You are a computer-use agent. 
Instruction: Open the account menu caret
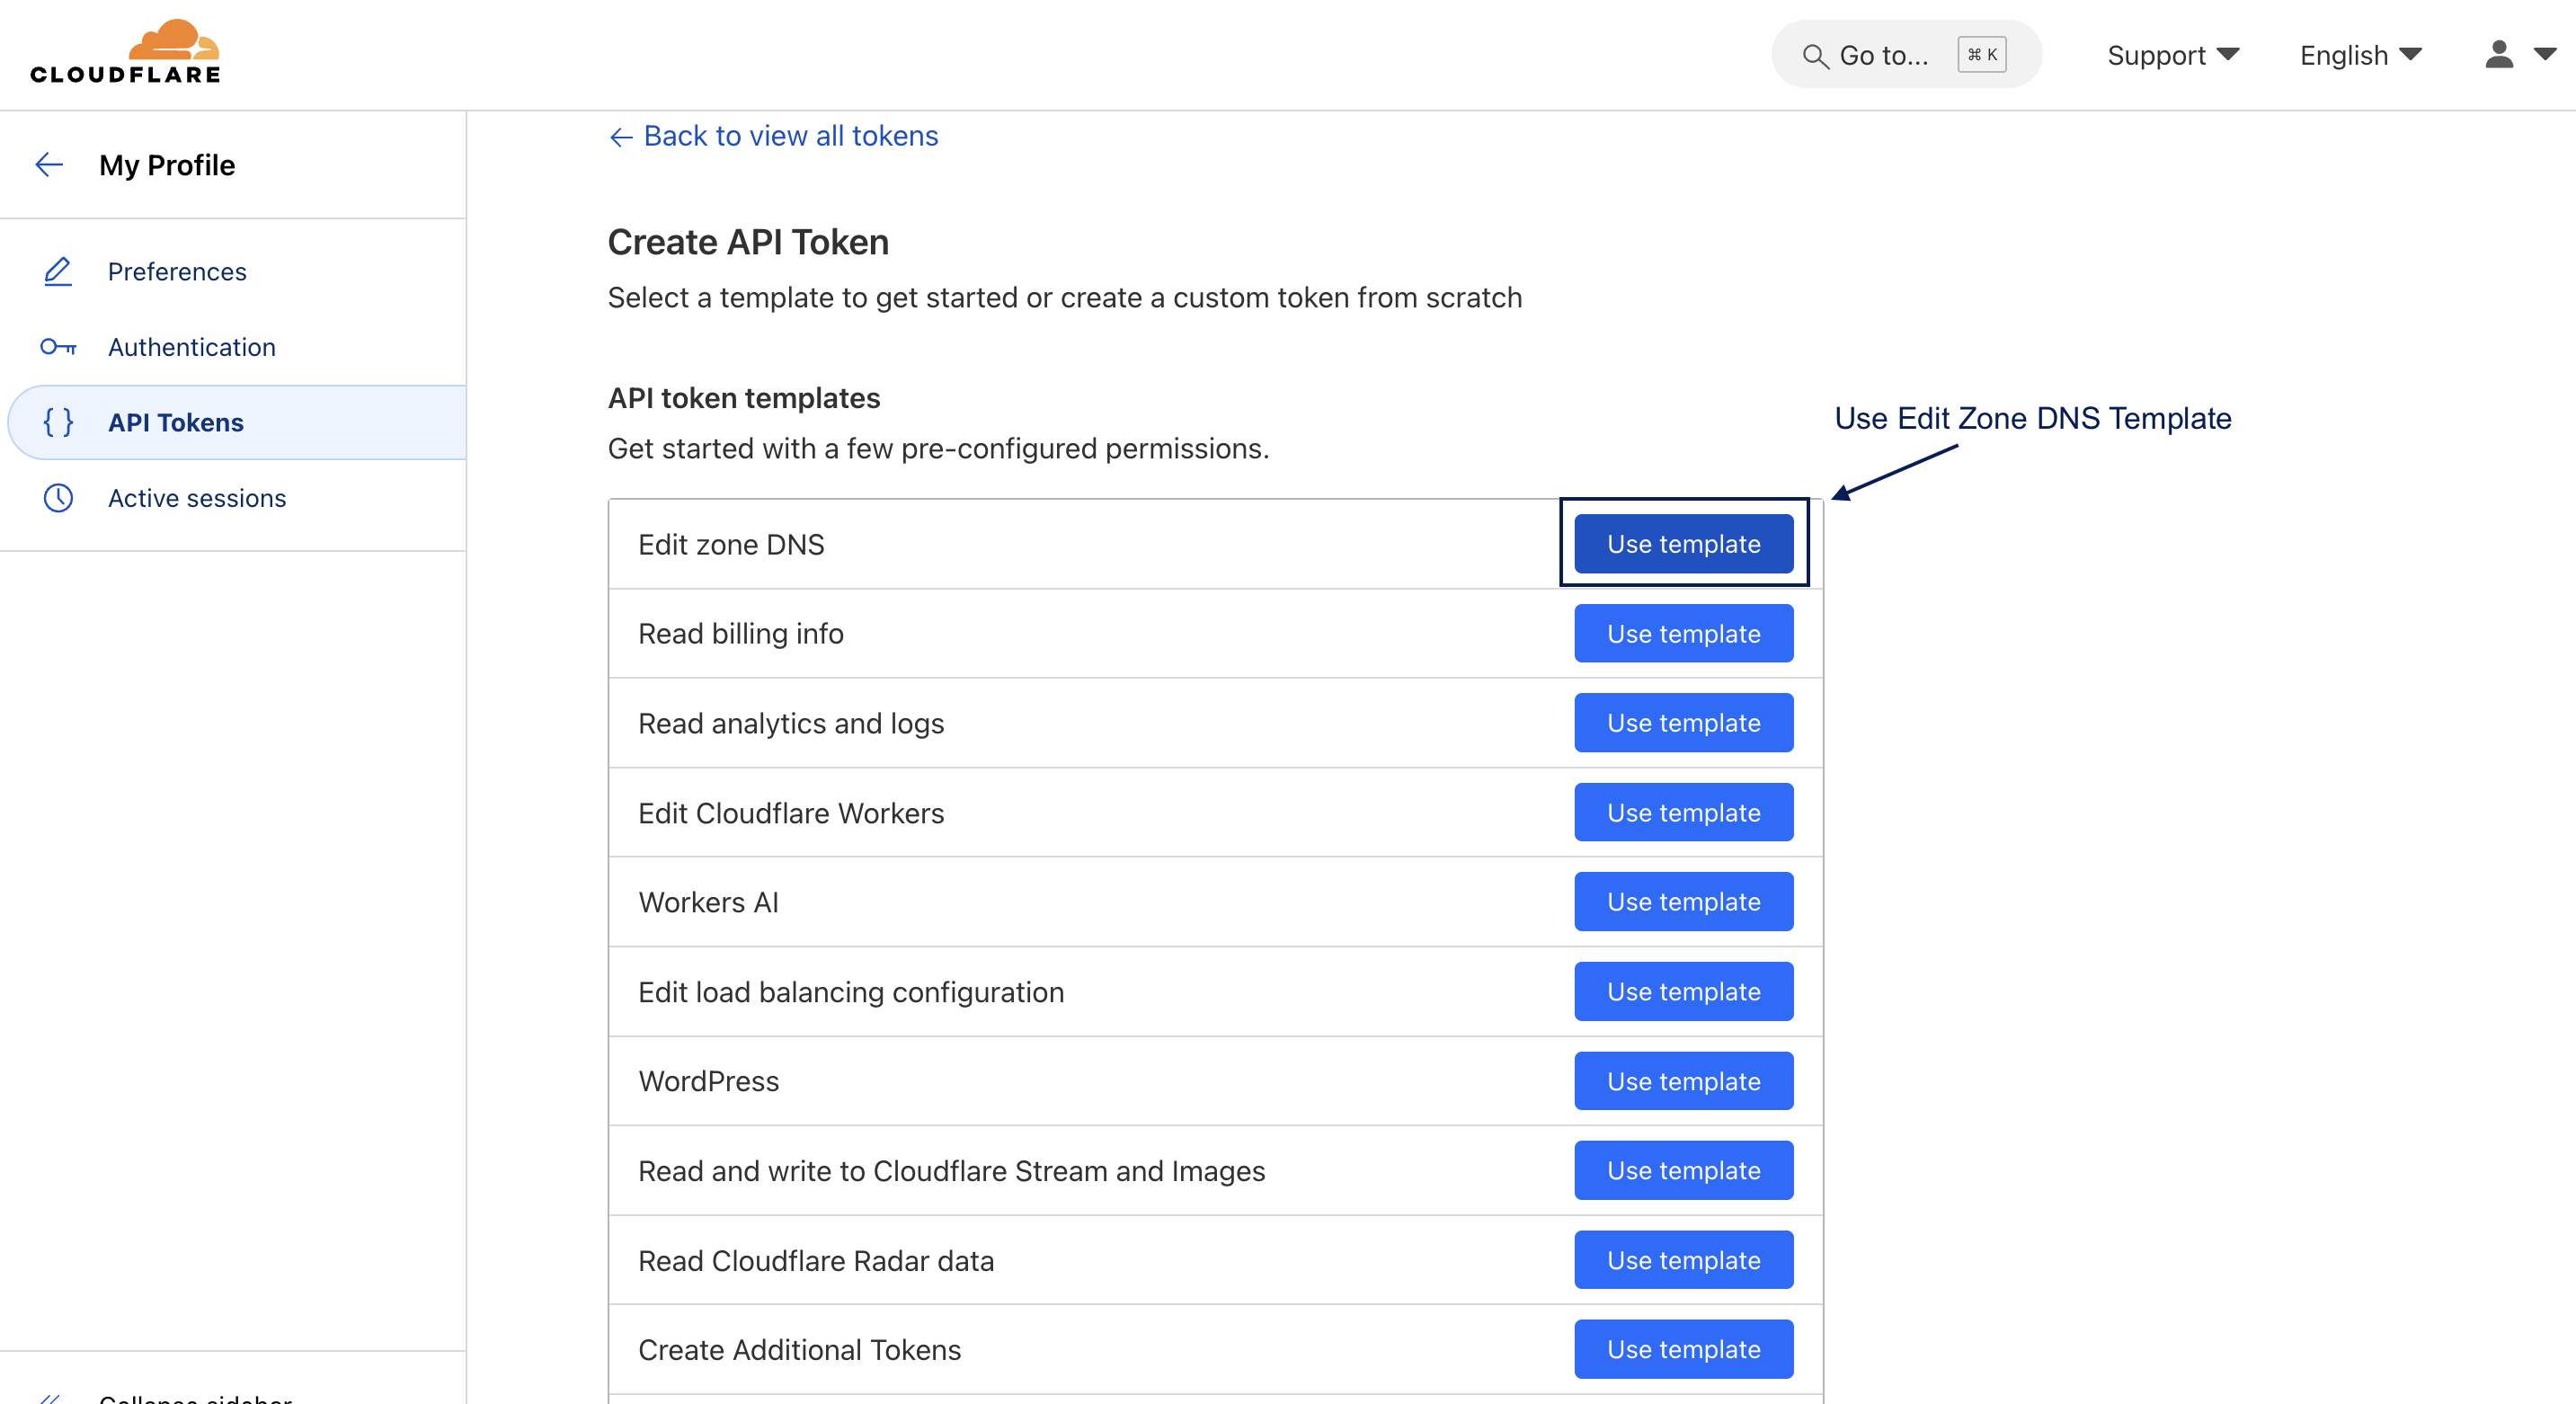[2545, 54]
